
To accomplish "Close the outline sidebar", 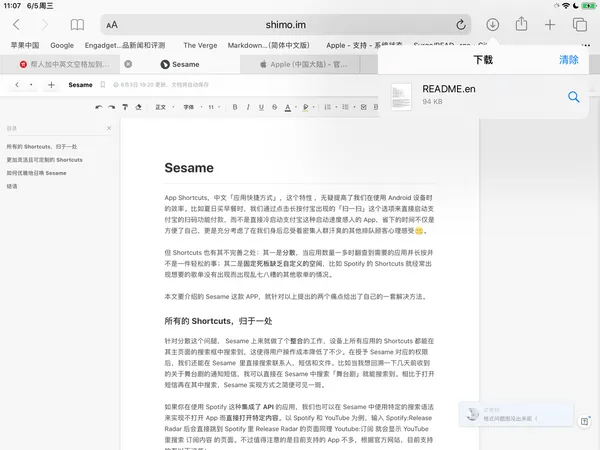I will tap(109, 128).
